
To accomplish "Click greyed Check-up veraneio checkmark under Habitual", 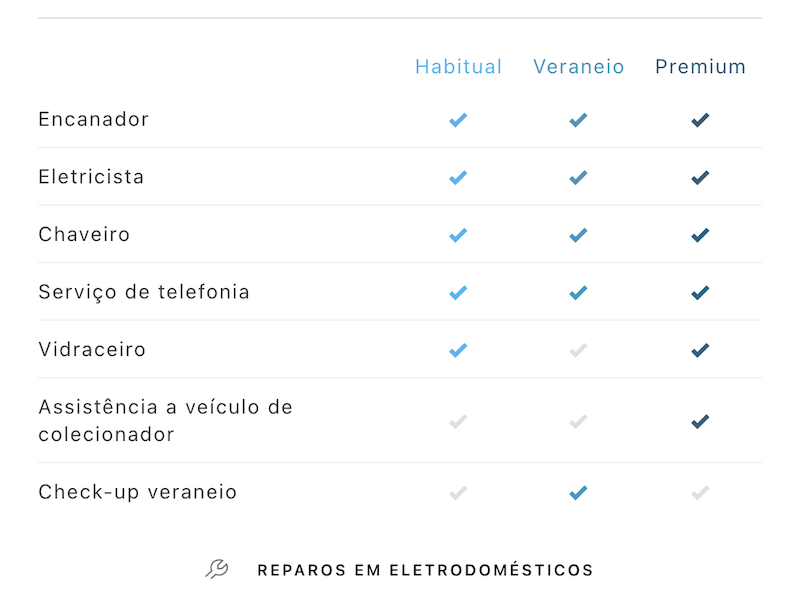I will point(458,493).
